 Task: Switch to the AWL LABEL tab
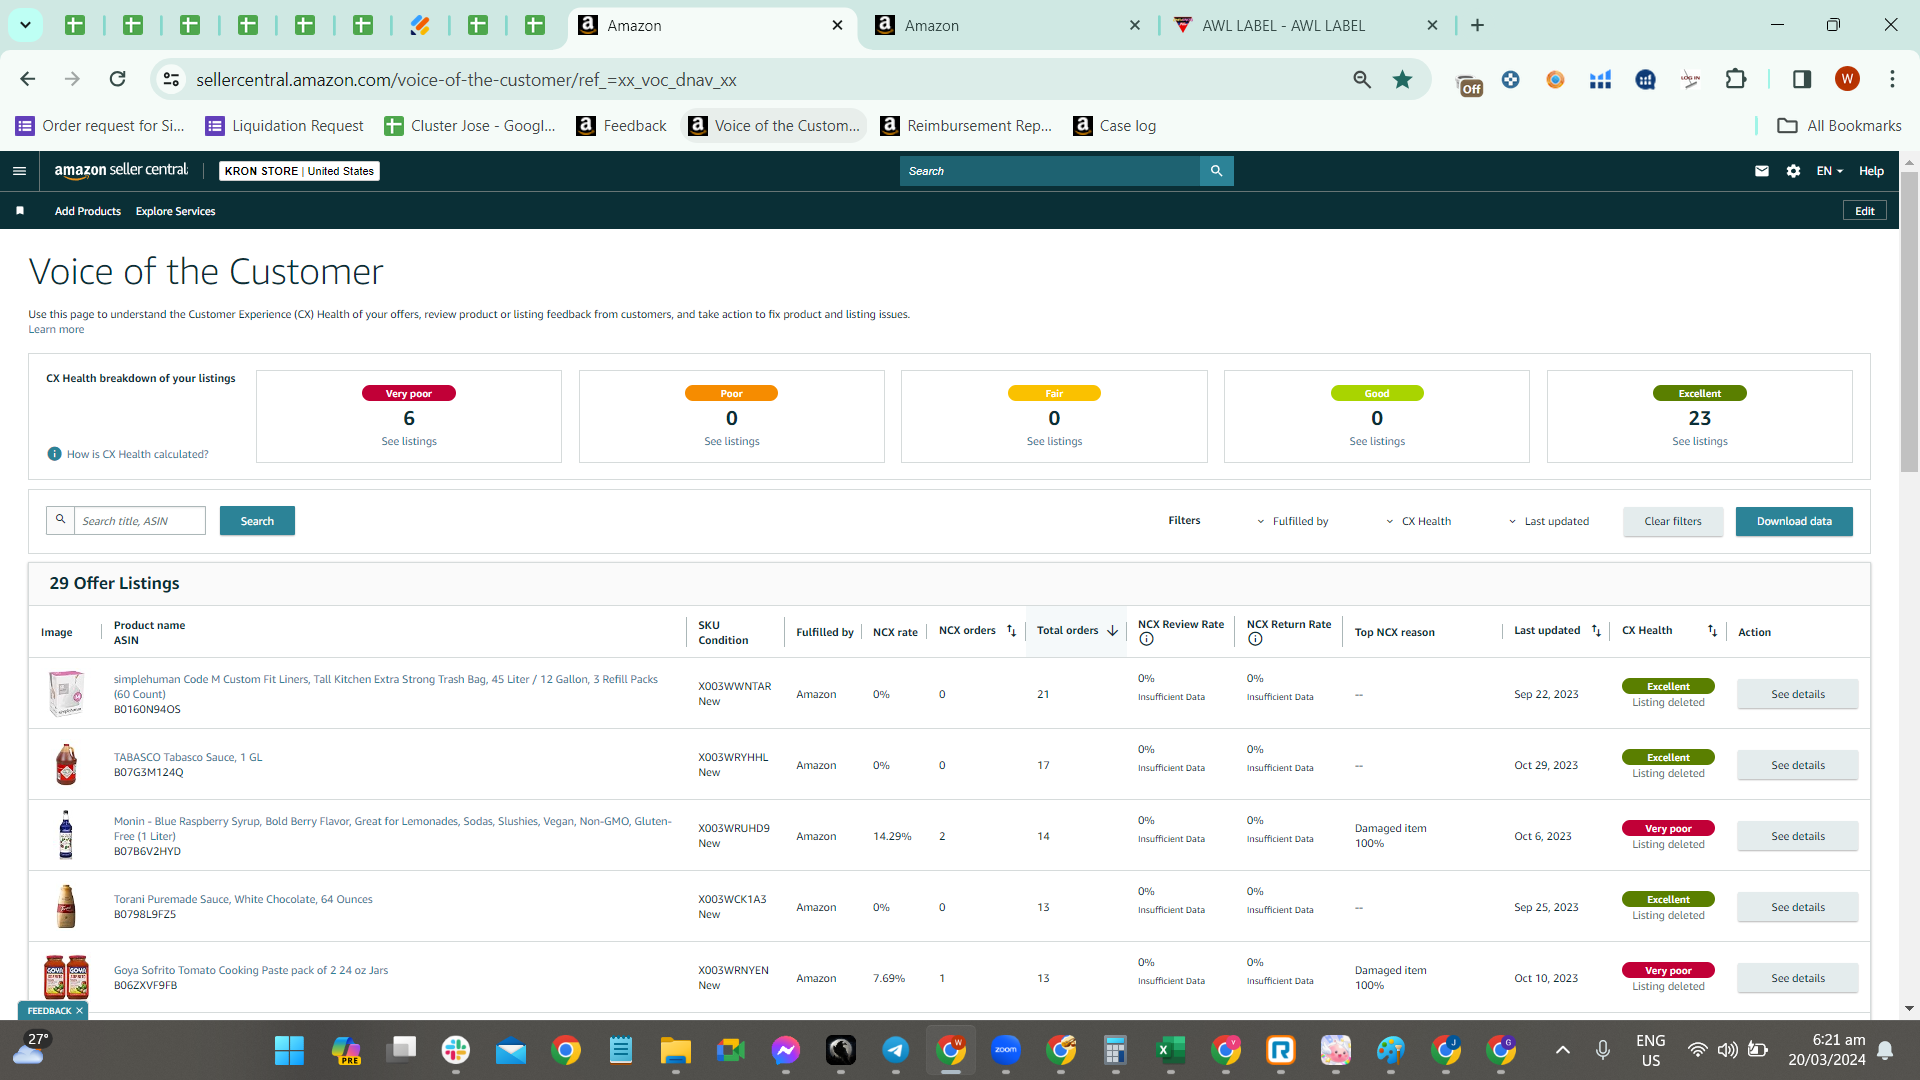[x=1305, y=25]
